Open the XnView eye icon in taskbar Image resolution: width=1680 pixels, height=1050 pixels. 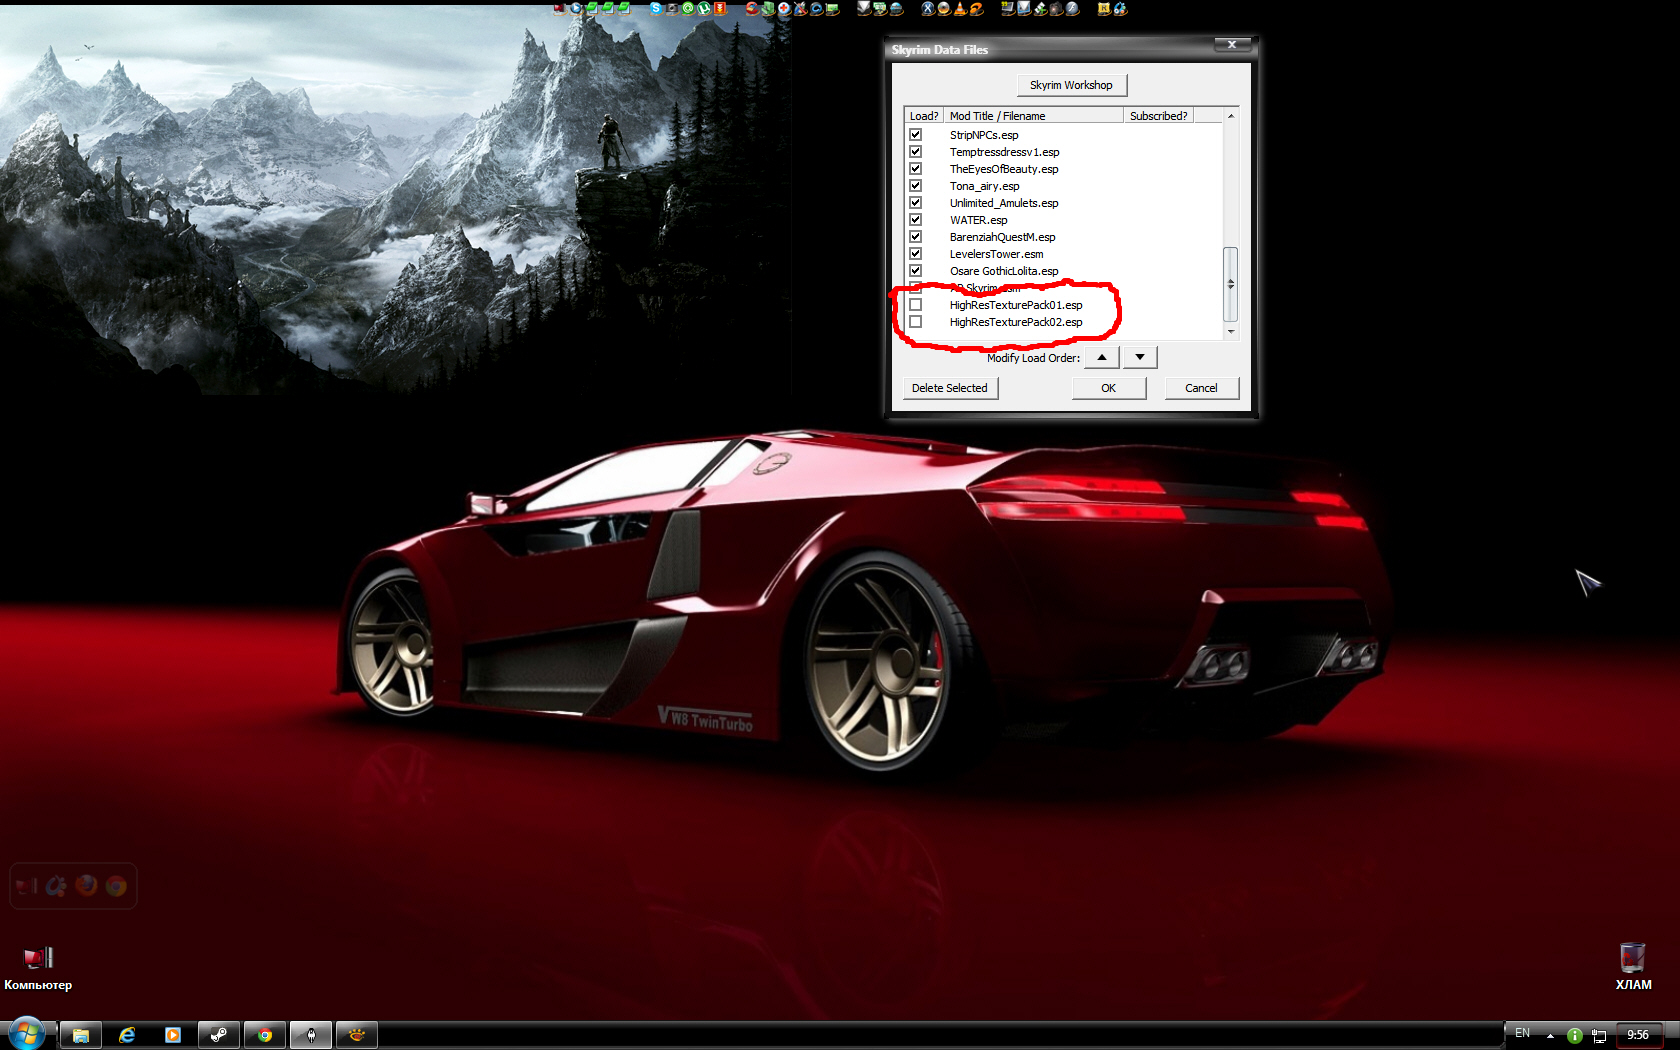coord(357,1035)
